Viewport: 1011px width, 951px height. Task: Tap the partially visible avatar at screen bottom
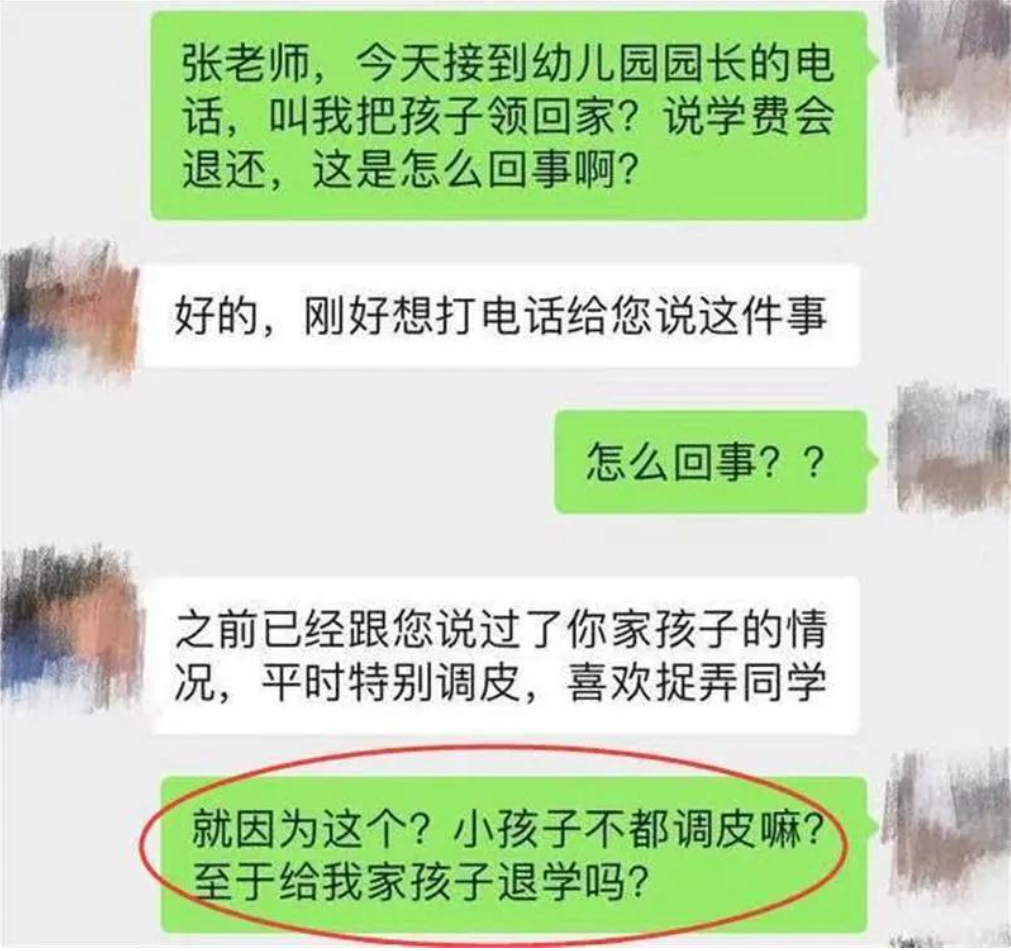pyautogui.click(x=948, y=941)
